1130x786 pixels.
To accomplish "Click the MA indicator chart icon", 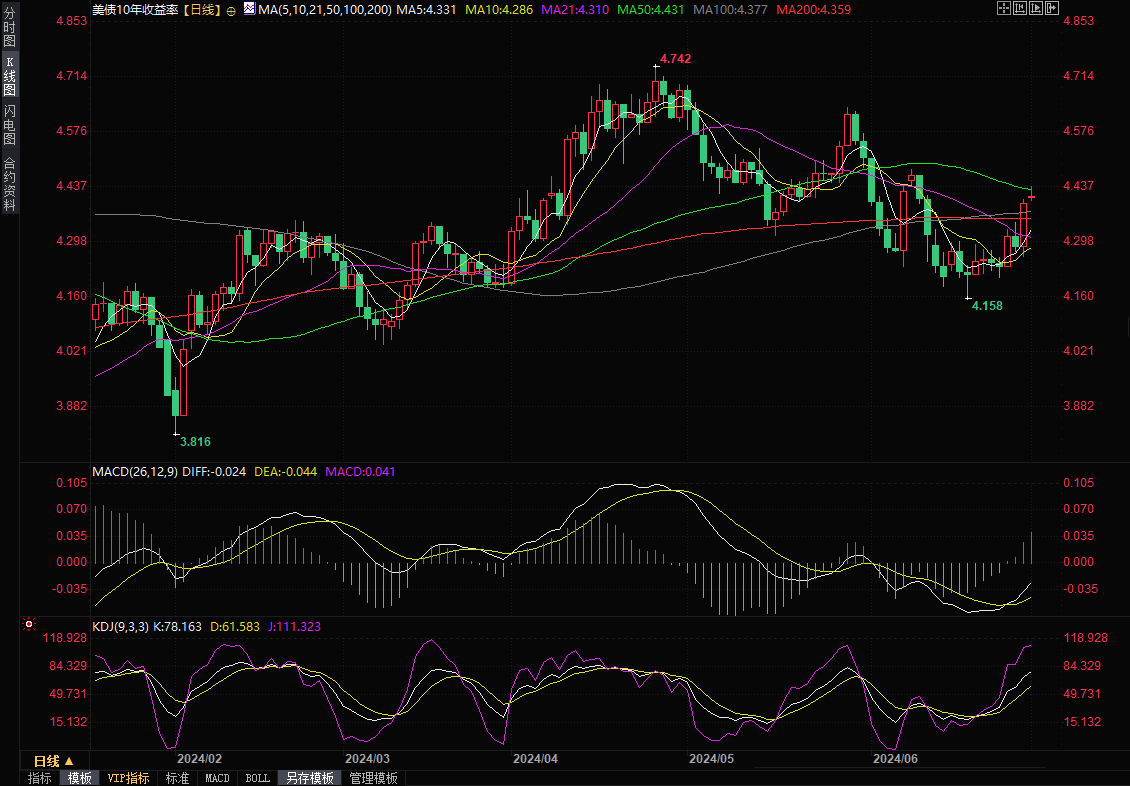I will [249, 9].
